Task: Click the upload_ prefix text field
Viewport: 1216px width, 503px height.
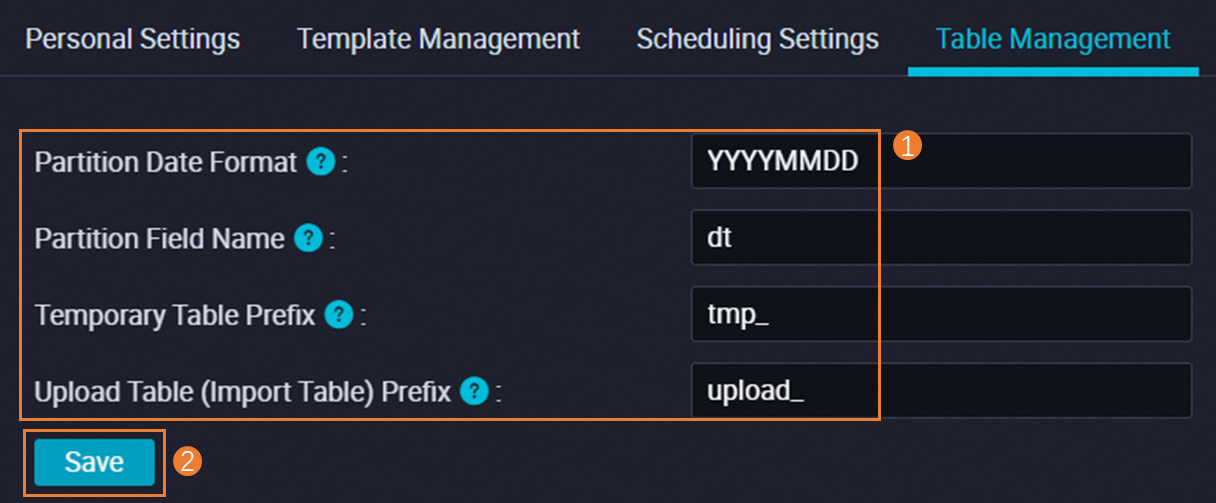Action: click(x=940, y=391)
